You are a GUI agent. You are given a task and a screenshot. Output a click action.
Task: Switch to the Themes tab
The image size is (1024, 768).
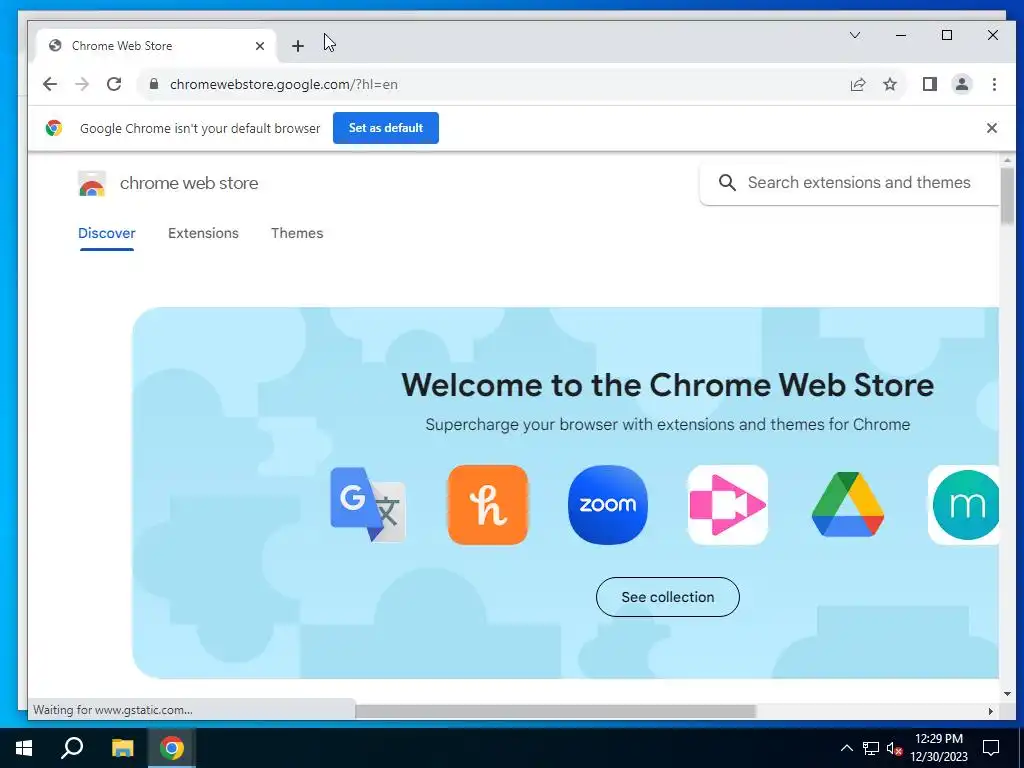[x=297, y=233]
